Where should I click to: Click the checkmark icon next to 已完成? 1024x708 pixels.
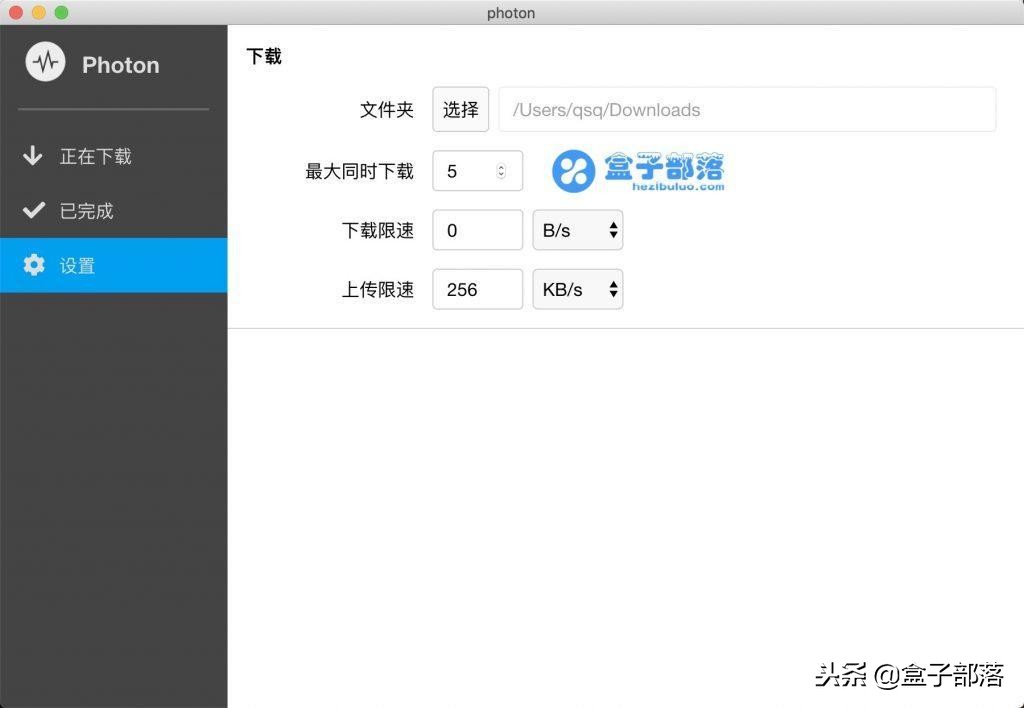[x=34, y=211]
